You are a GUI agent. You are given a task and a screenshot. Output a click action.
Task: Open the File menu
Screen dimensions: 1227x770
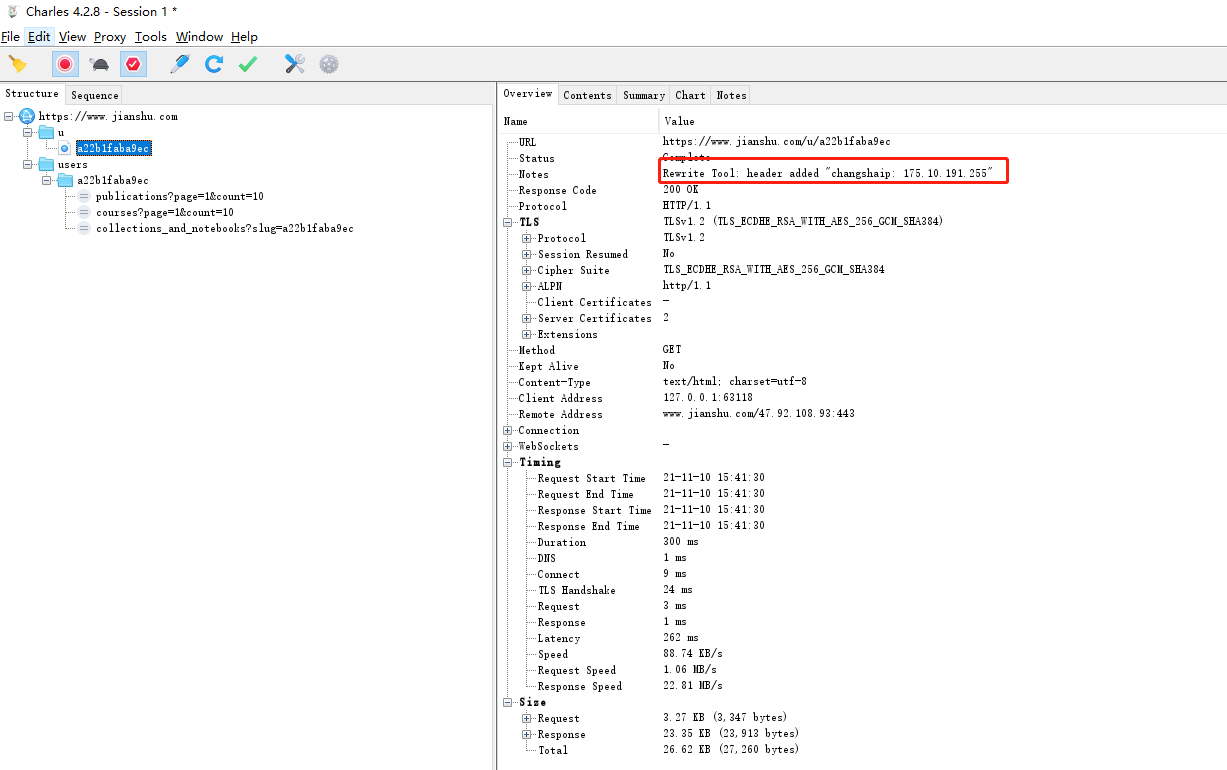(10, 37)
